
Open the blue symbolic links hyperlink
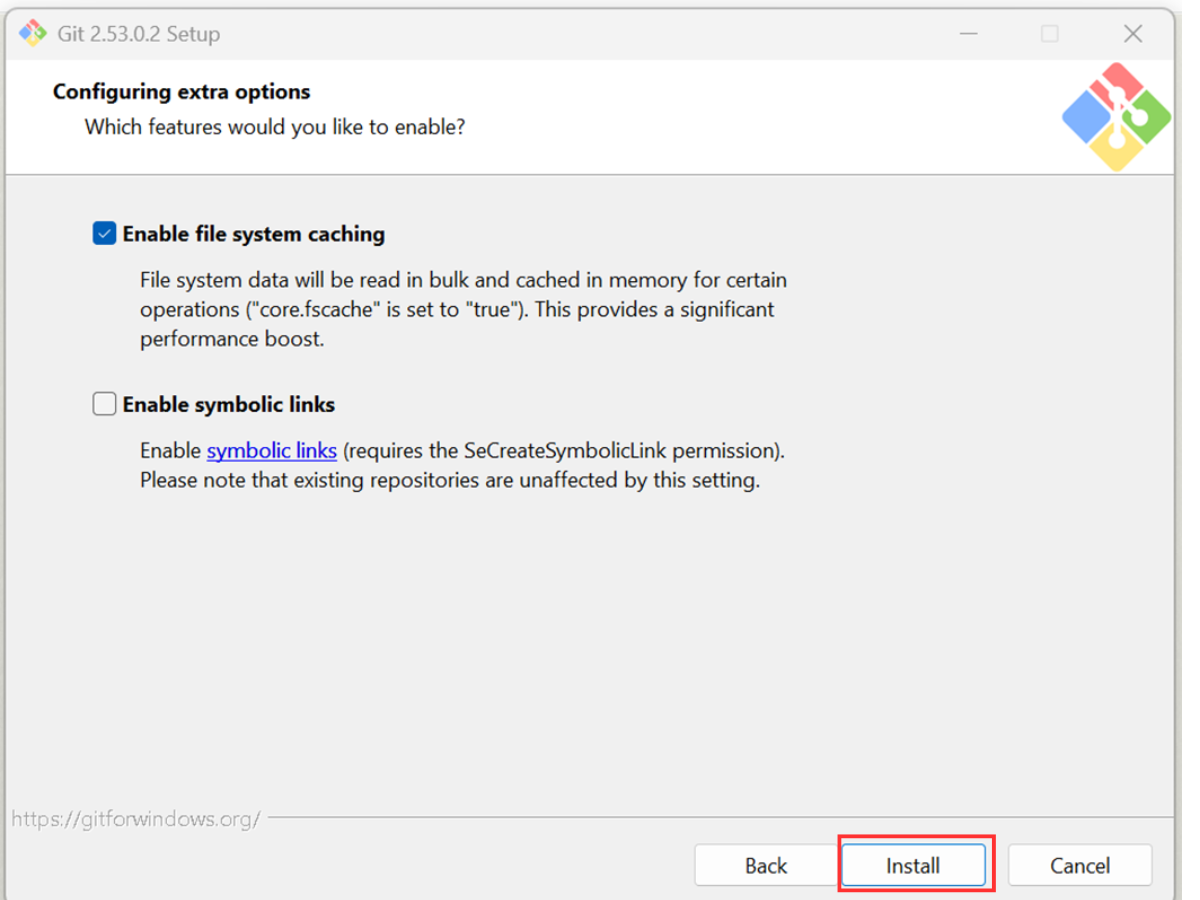271,451
